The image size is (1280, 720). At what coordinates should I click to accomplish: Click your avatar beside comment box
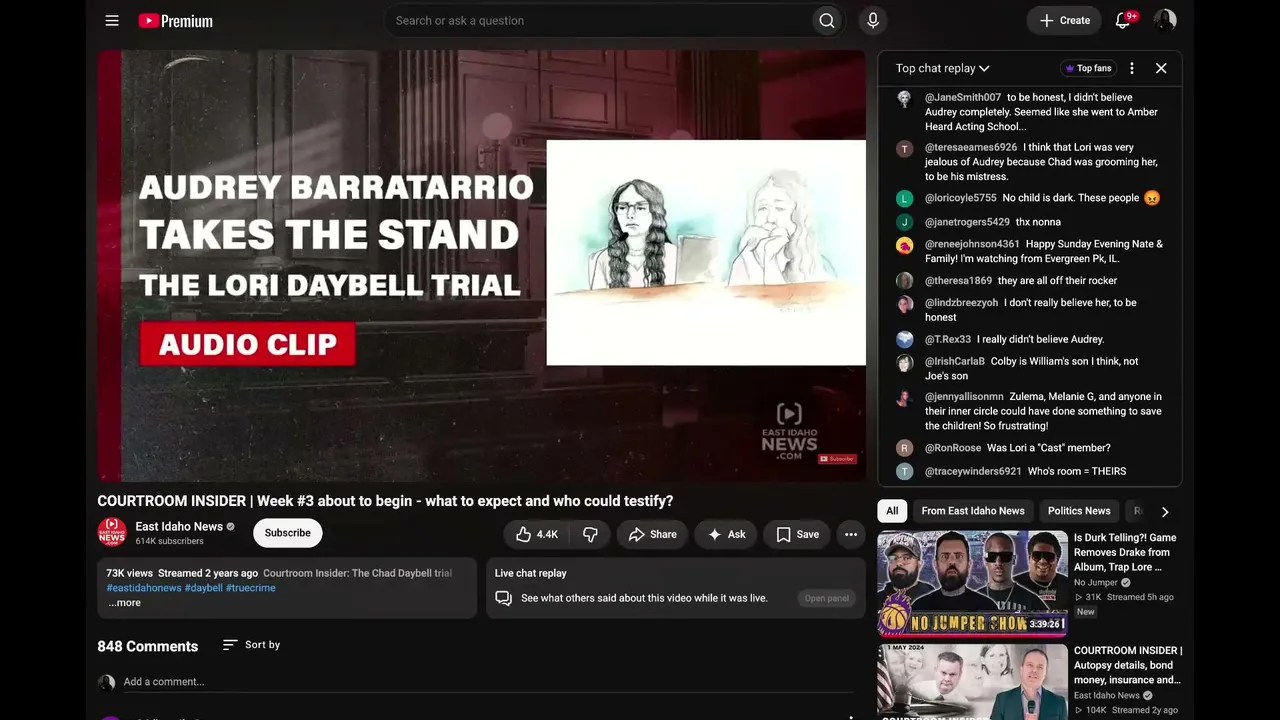[106, 683]
